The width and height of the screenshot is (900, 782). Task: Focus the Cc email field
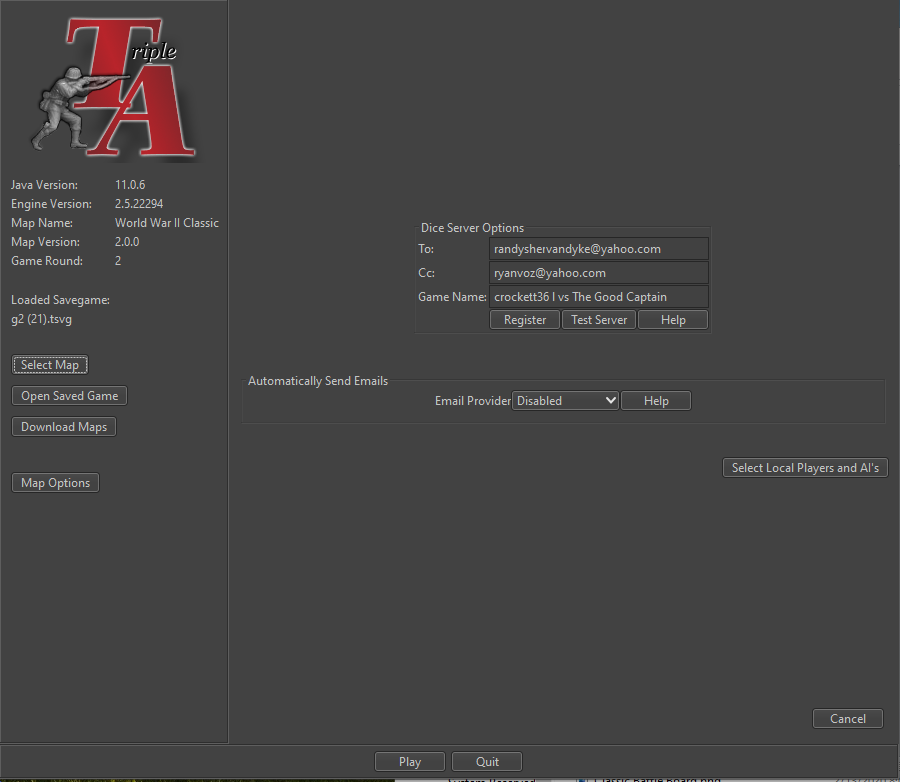click(598, 273)
